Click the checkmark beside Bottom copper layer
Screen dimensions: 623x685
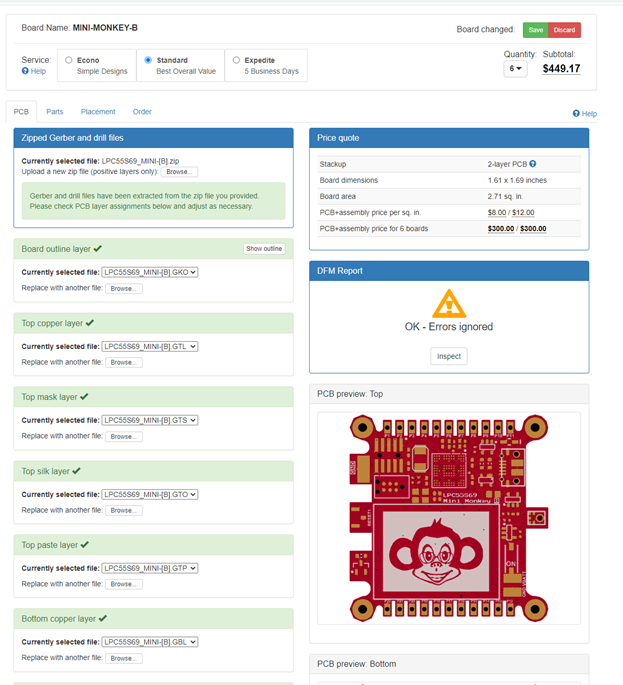click(x=103, y=619)
